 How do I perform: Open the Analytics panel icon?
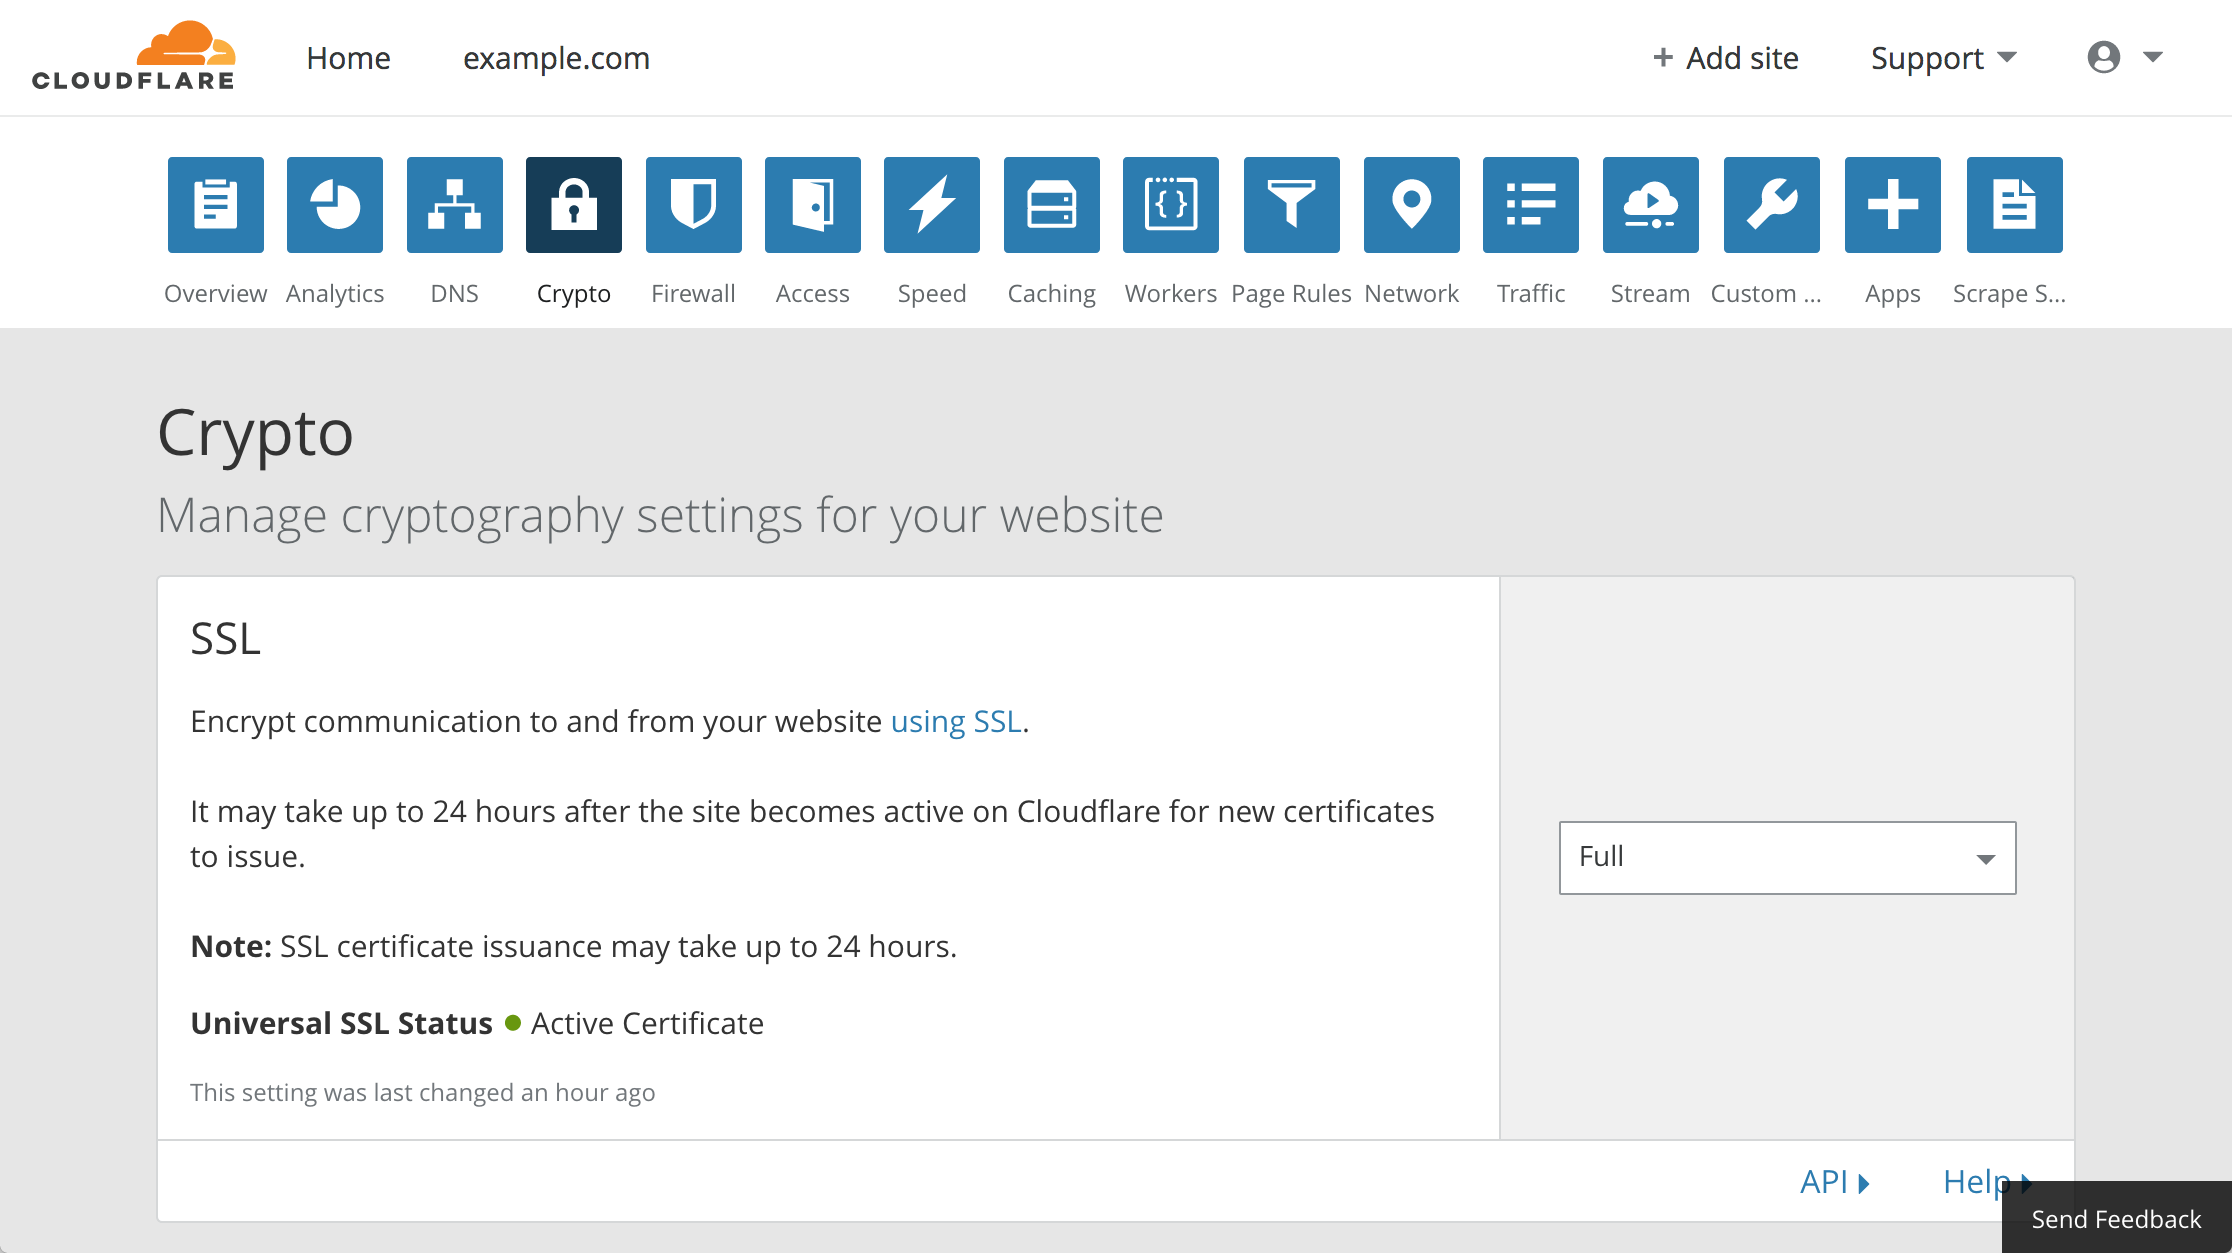[334, 204]
